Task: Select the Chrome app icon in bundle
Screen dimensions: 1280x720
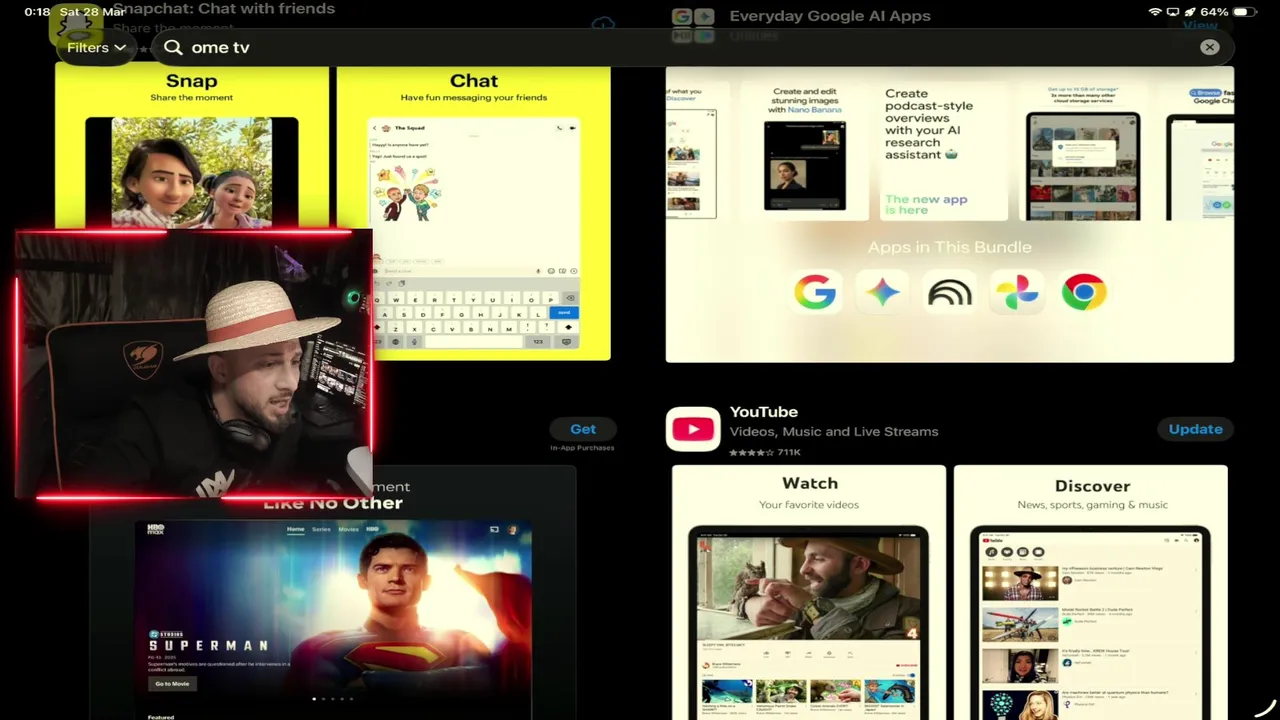Action: pos(1084,293)
